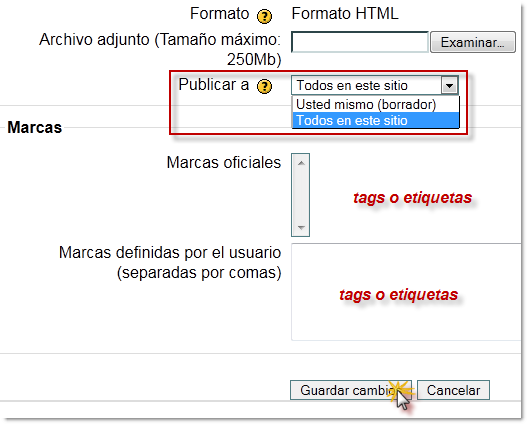Click the Cancelar button

(x=453, y=390)
